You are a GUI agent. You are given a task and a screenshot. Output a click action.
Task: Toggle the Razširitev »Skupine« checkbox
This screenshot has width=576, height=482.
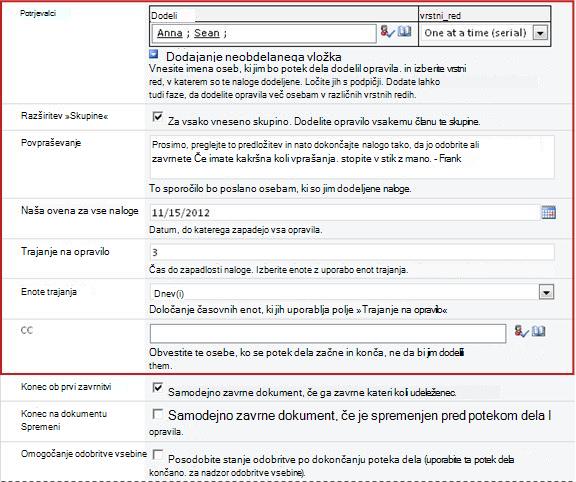(158, 117)
